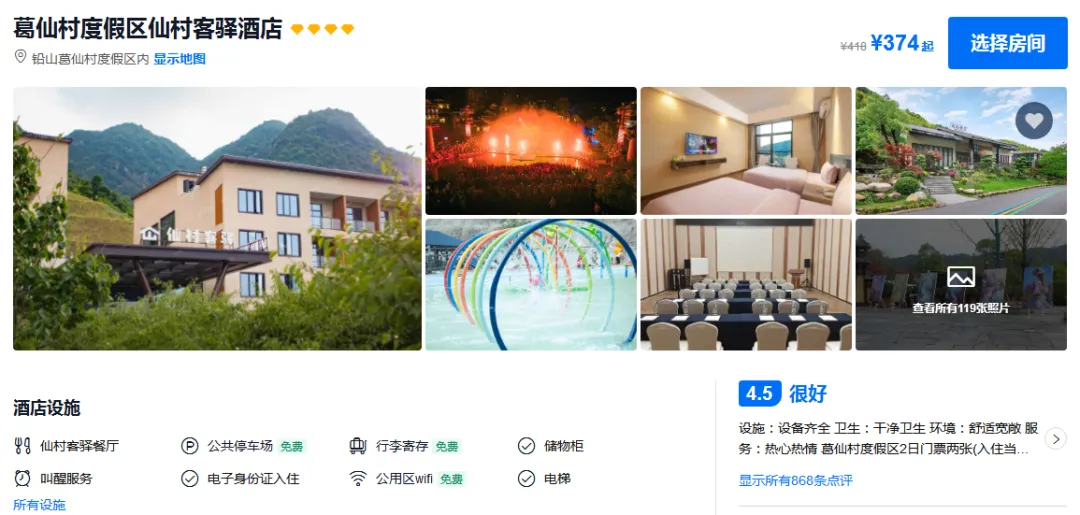1080x515 pixels.
Task: Click the heart favorite icon on photo
Action: pos(1034,120)
